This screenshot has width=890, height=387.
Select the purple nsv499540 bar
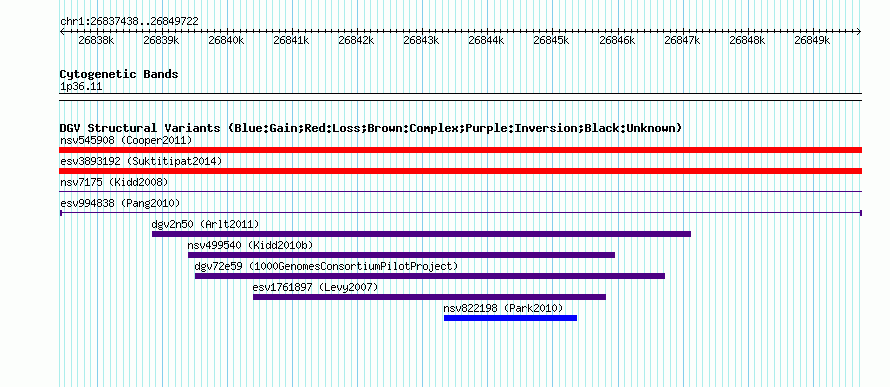[401, 255]
